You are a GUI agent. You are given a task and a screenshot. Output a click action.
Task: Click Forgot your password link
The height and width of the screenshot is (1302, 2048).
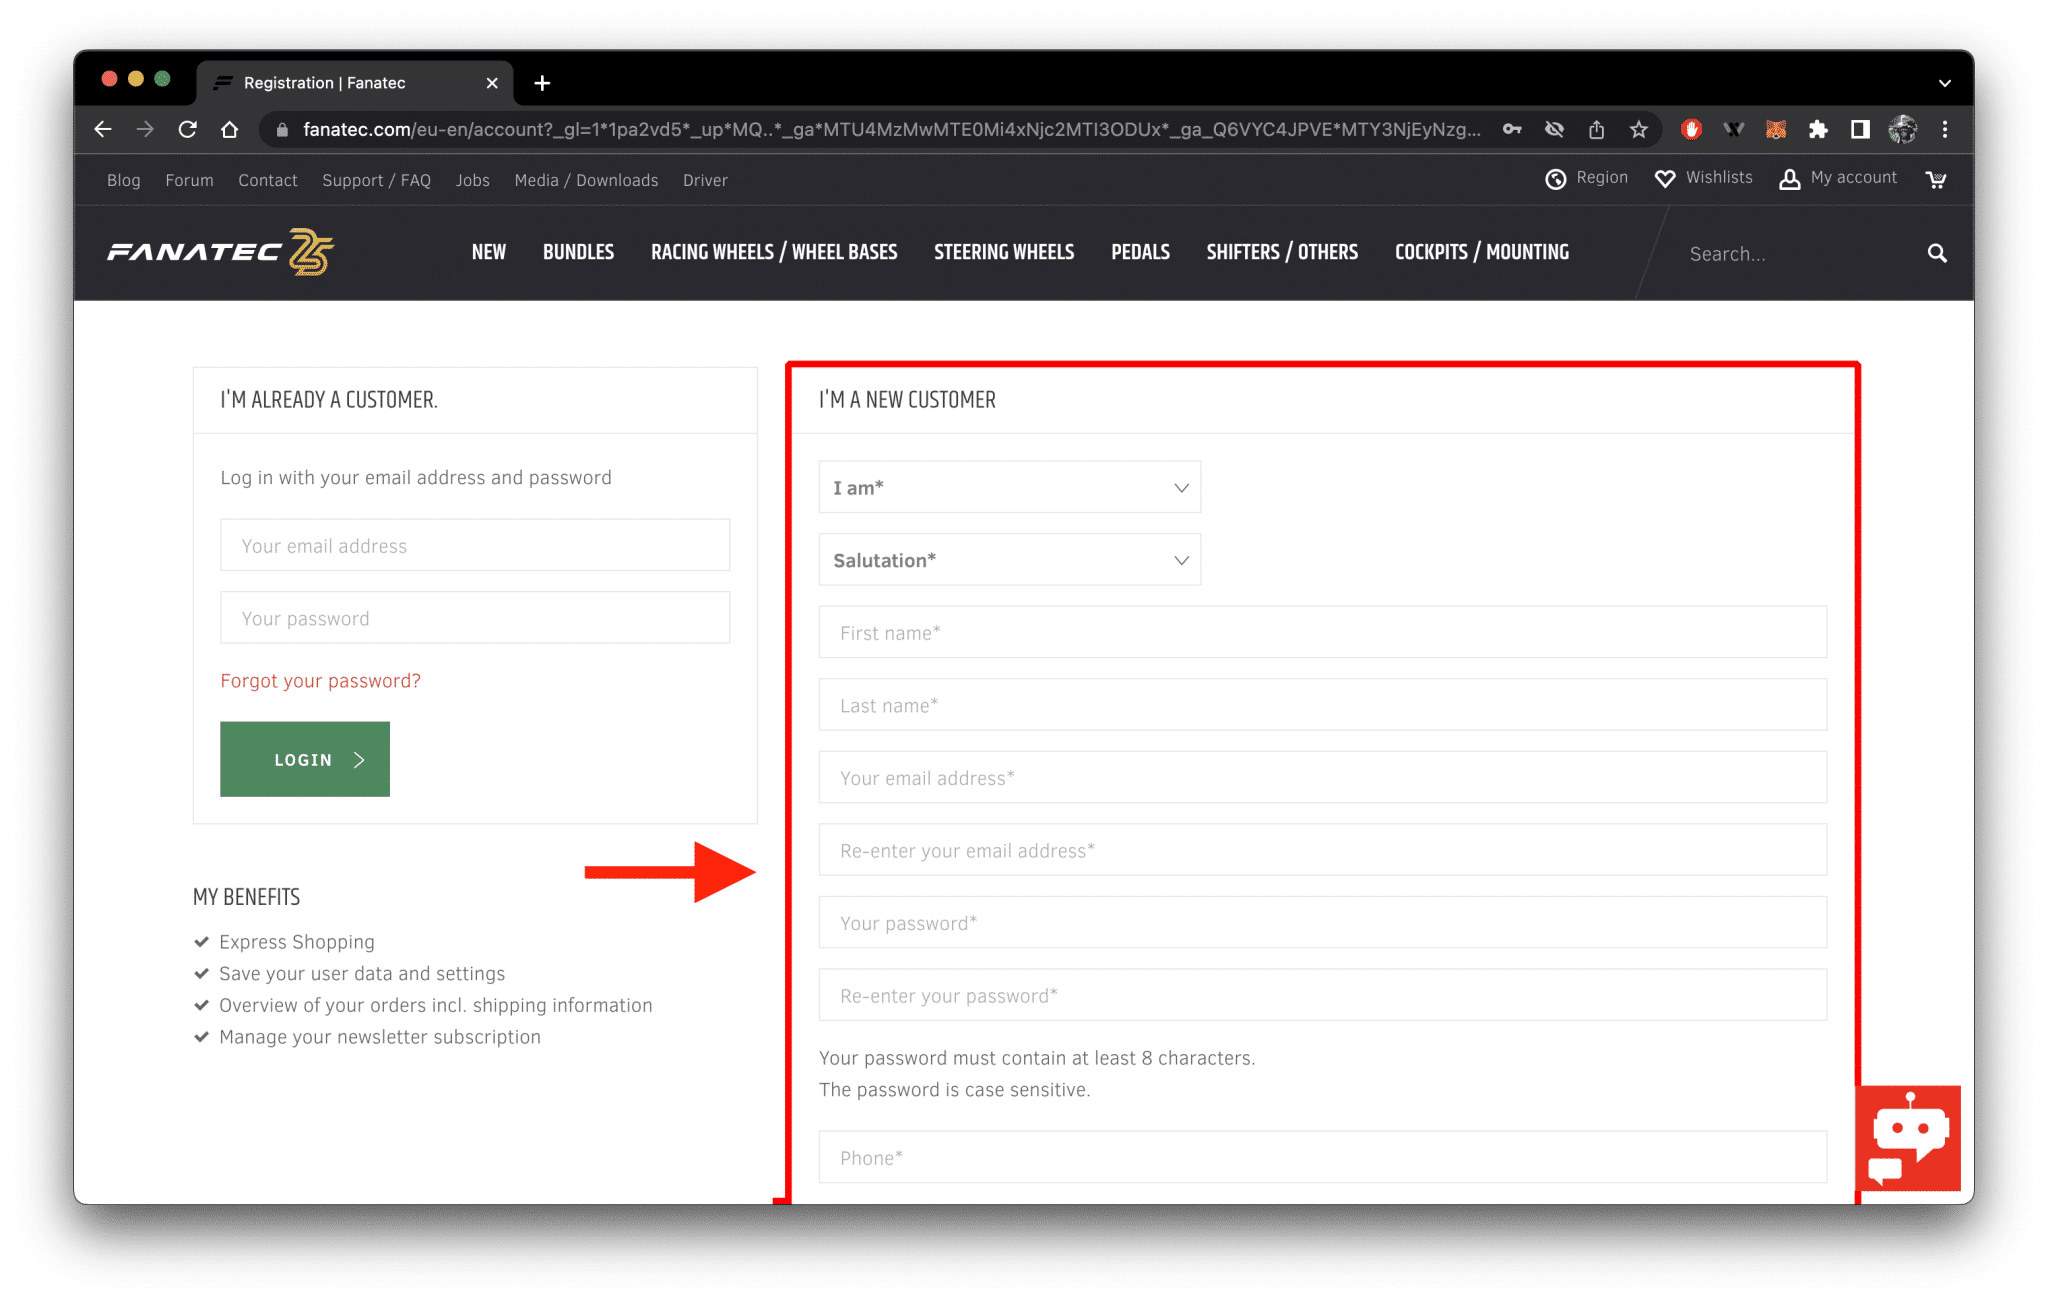pos(320,681)
